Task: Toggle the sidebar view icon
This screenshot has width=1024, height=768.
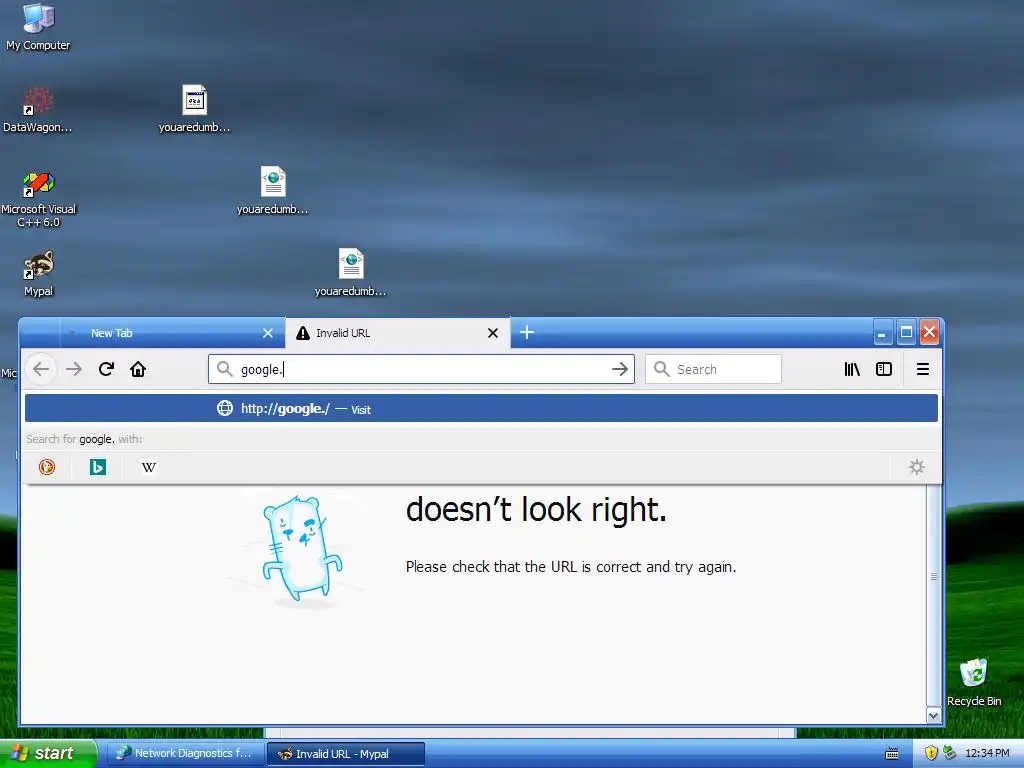Action: click(884, 369)
